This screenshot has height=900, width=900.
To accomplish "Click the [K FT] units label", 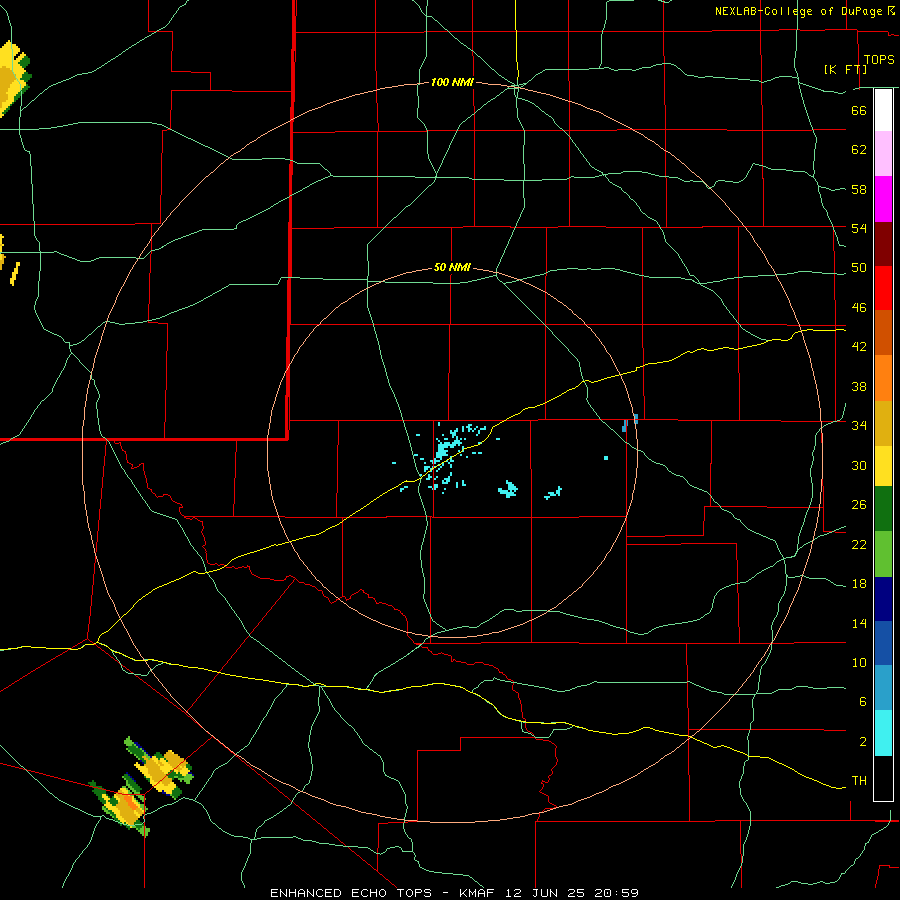I will tap(845, 69).
